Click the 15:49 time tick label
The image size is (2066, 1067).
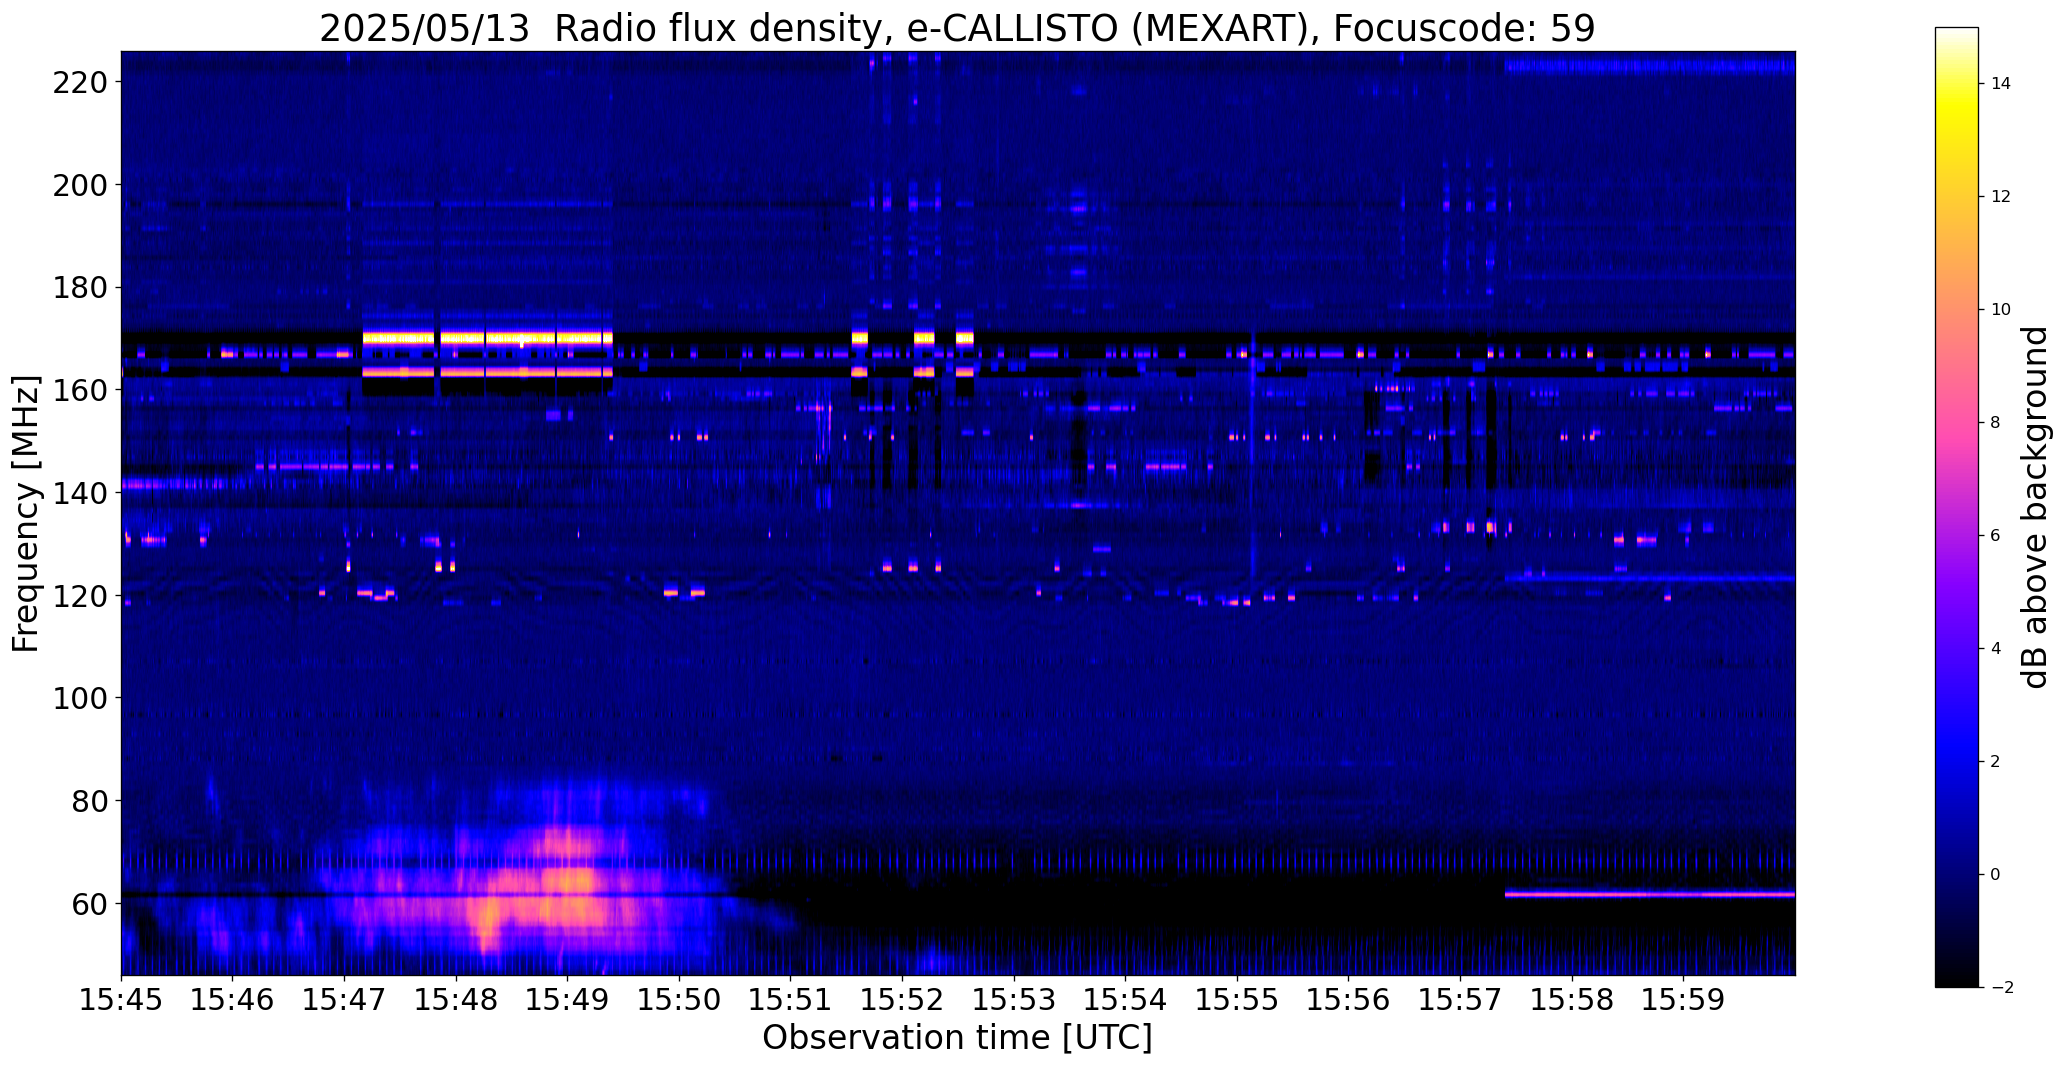(568, 1000)
